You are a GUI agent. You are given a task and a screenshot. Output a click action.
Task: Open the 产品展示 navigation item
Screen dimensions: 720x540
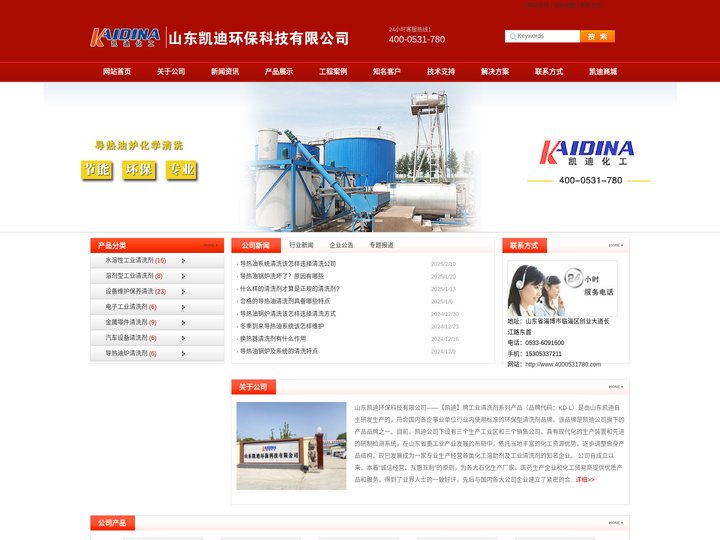pos(279,72)
